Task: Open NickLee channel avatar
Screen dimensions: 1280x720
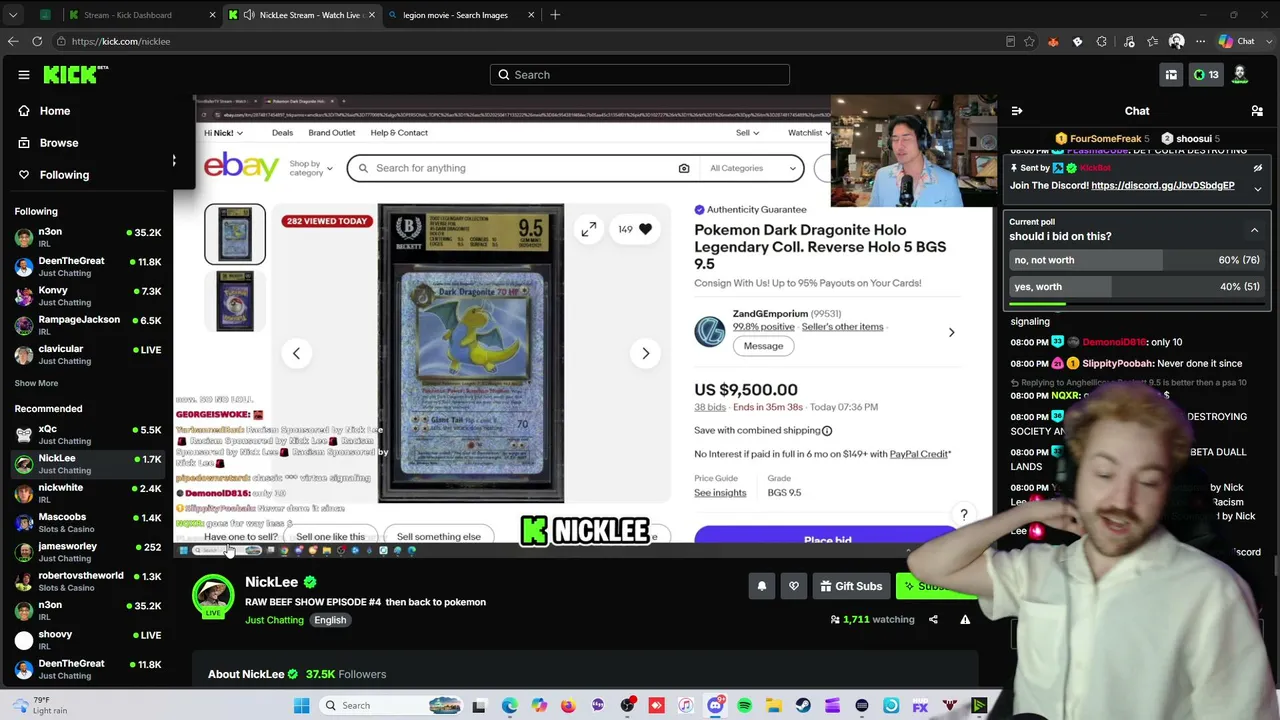Action: tap(213, 595)
